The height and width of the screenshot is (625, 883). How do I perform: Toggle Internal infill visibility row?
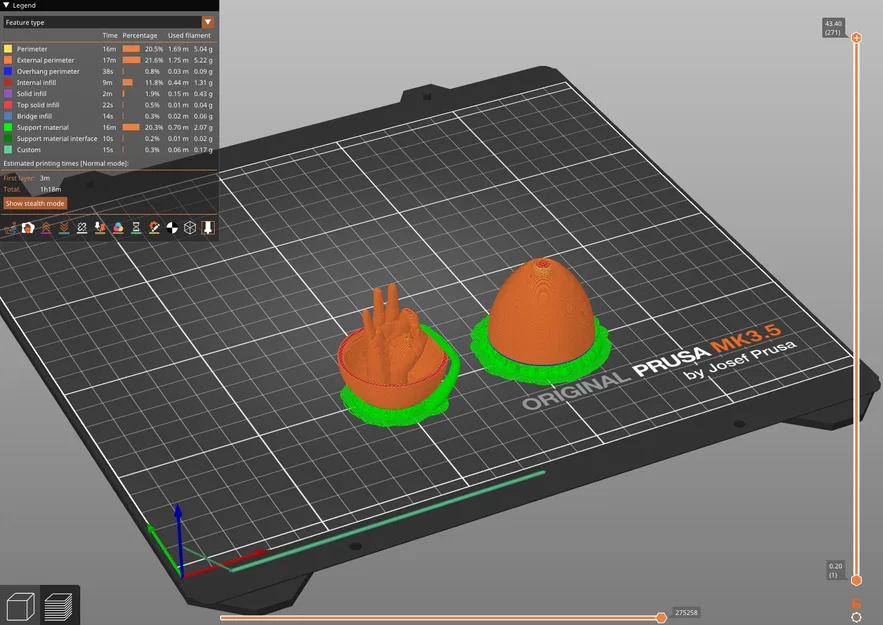[x=109, y=83]
